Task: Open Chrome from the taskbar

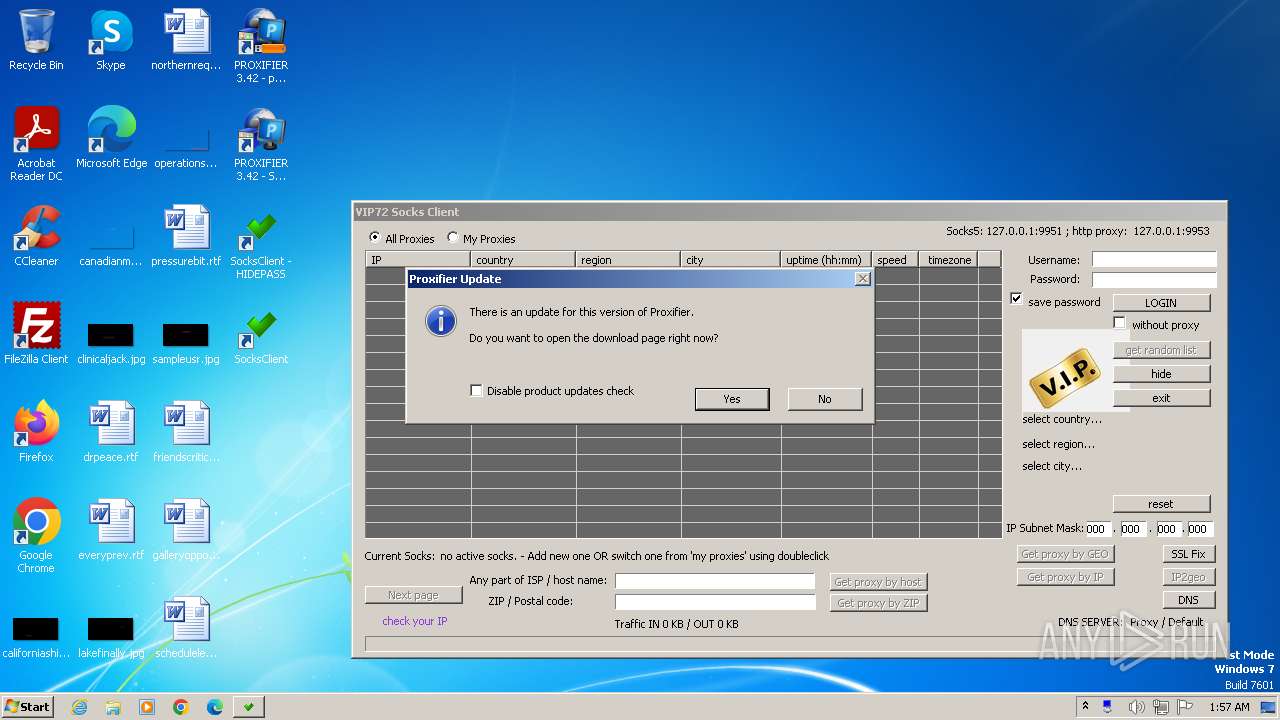Action: coord(181,707)
